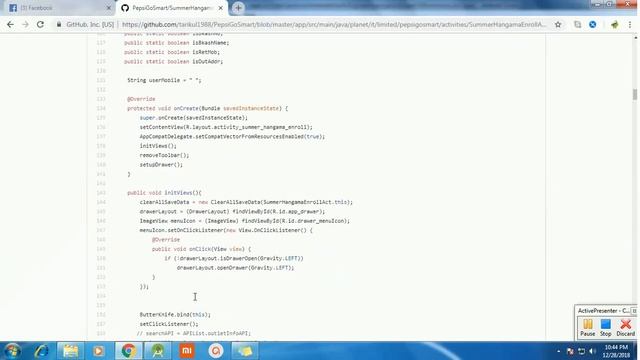The image size is (640, 360).
Task: Open File Explorer from taskbar
Action: [70, 351]
